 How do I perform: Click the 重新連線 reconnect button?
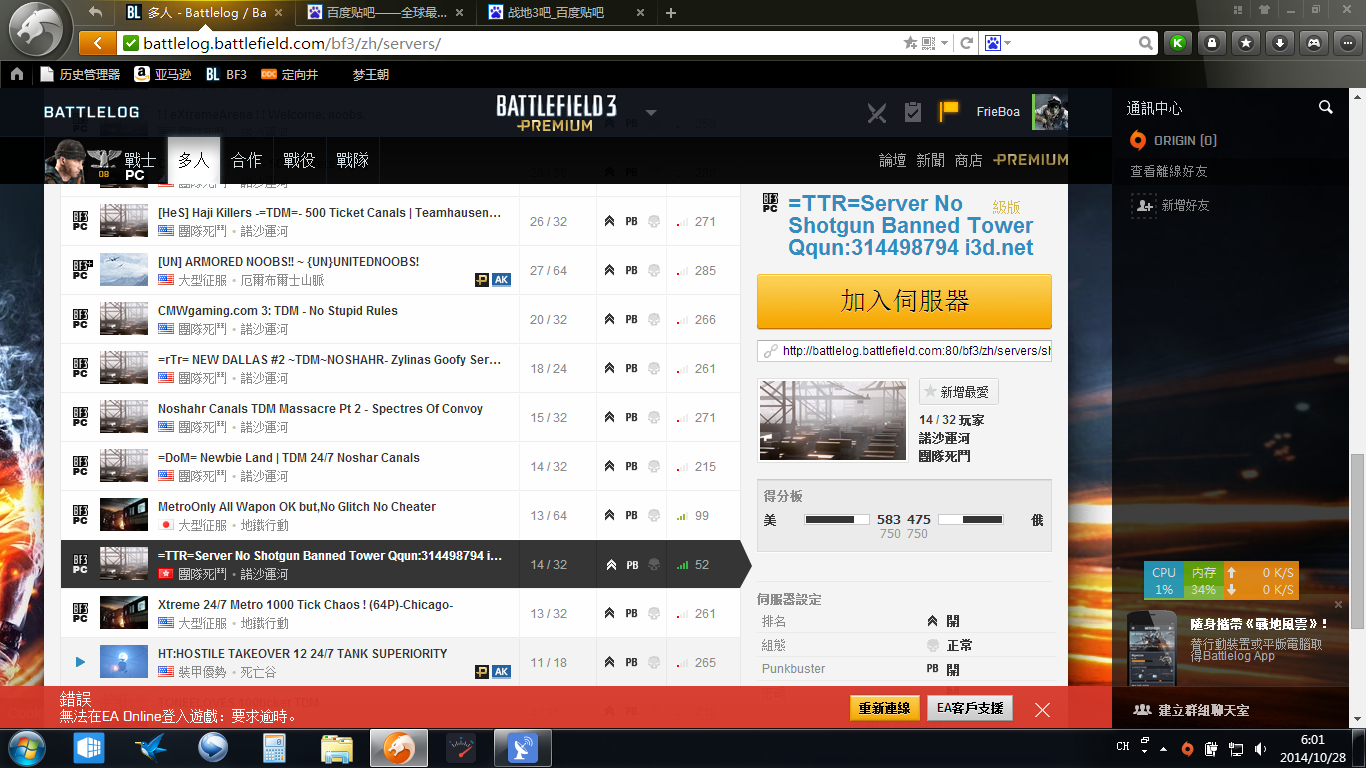tap(884, 708)
